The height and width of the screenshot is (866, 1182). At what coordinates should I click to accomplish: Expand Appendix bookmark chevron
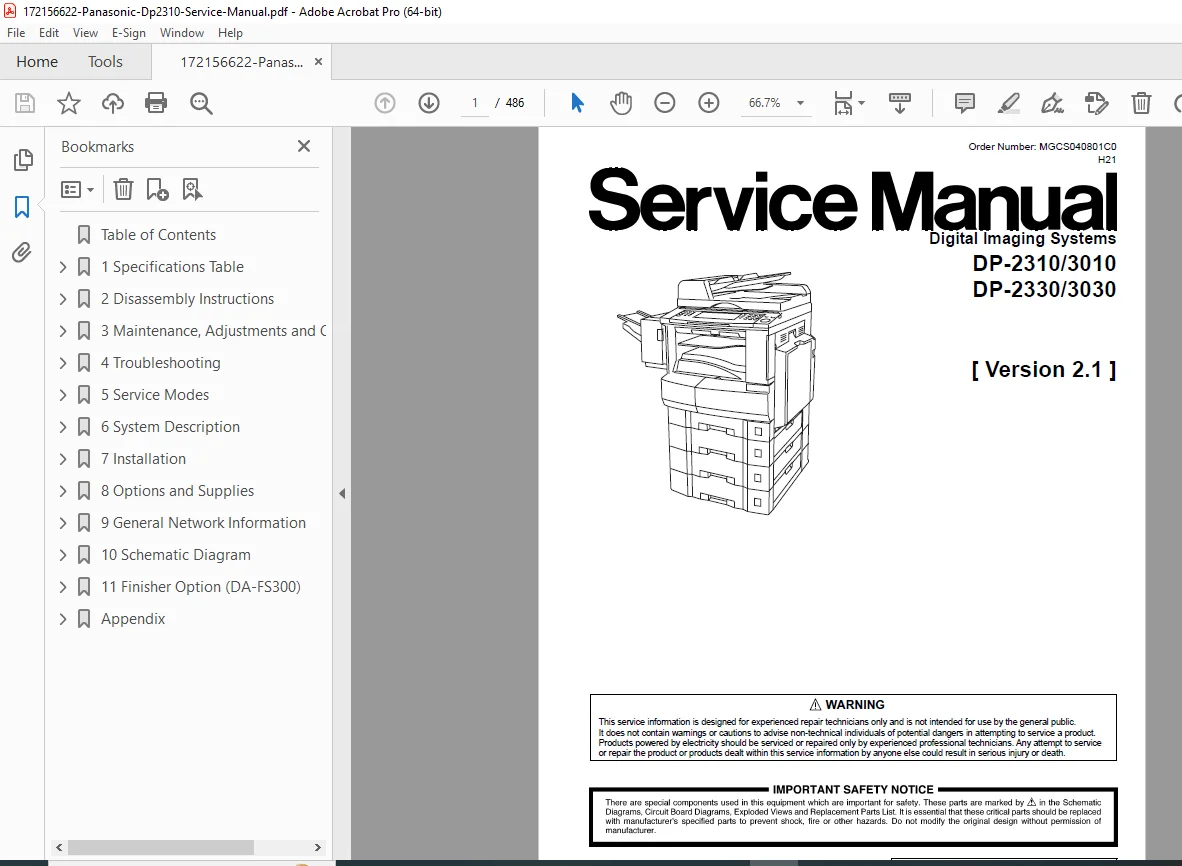(x=63, y=620)
